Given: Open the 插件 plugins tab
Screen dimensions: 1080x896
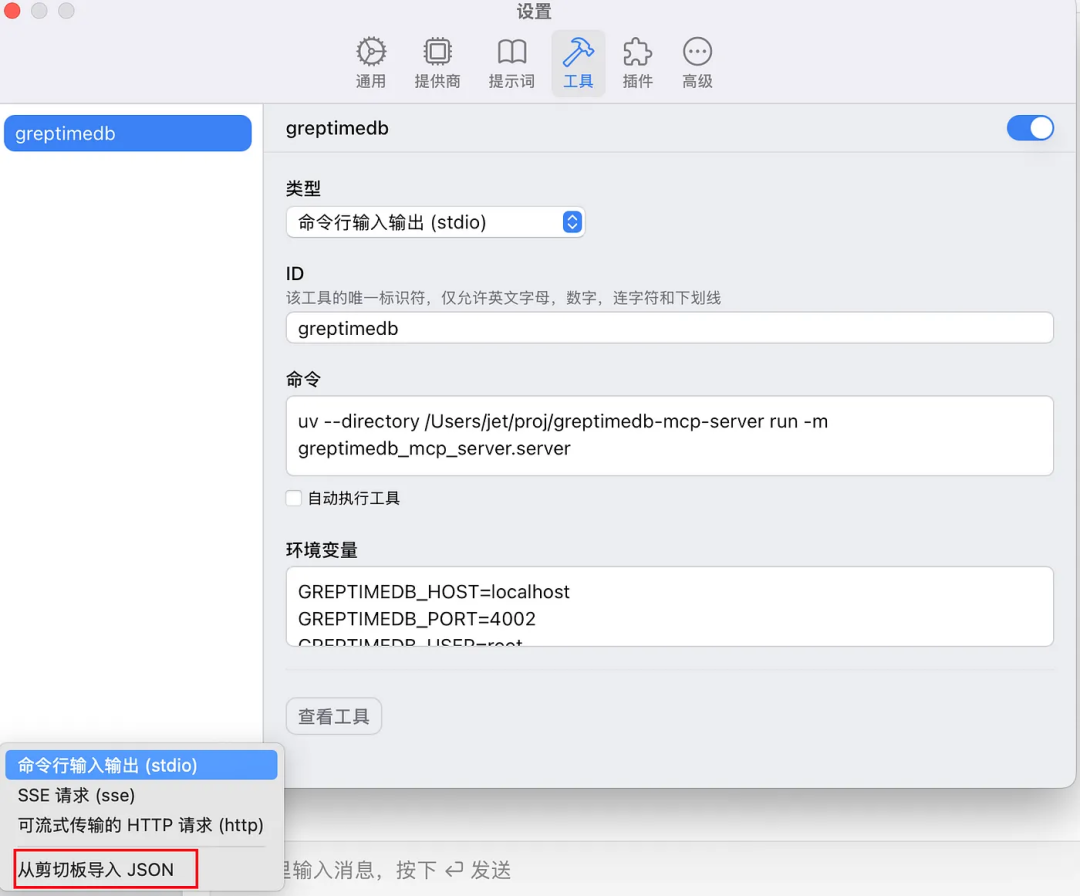Looking at the screenshot, I should [637, 63].
